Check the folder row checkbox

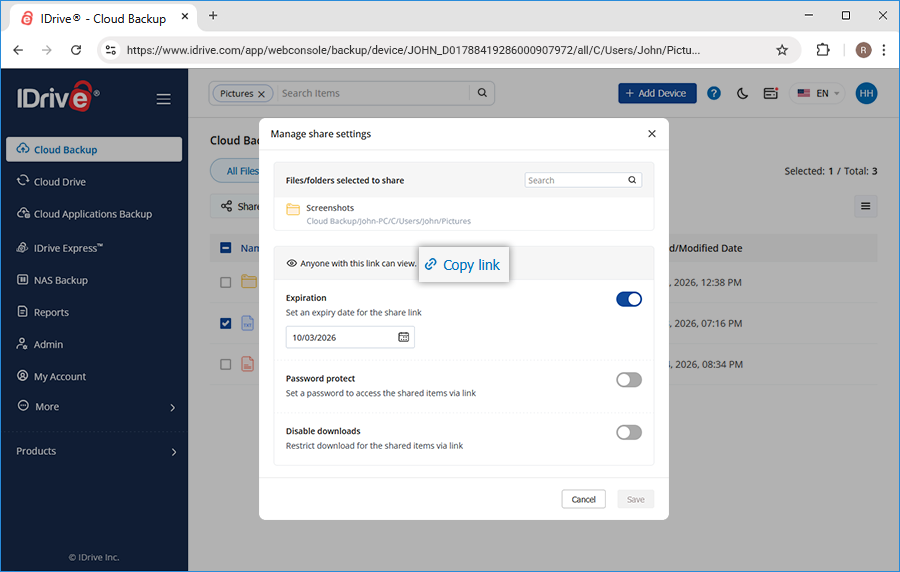click(x=226, y=282)
